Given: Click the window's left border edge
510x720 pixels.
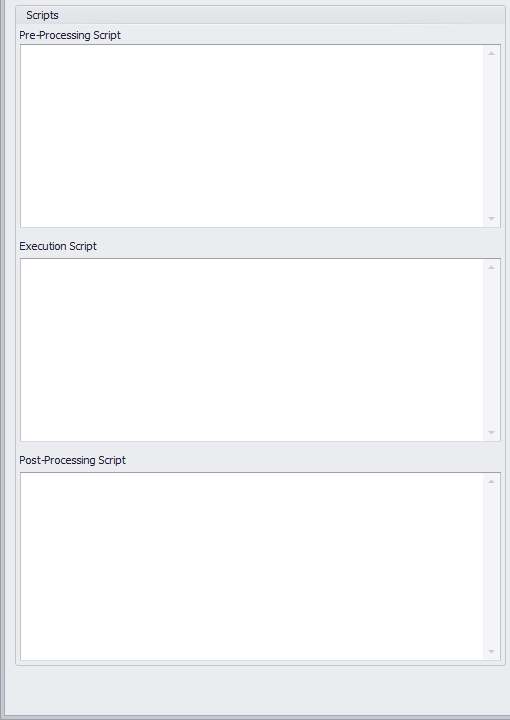Looking at the screenshot, I should [2, 358].
